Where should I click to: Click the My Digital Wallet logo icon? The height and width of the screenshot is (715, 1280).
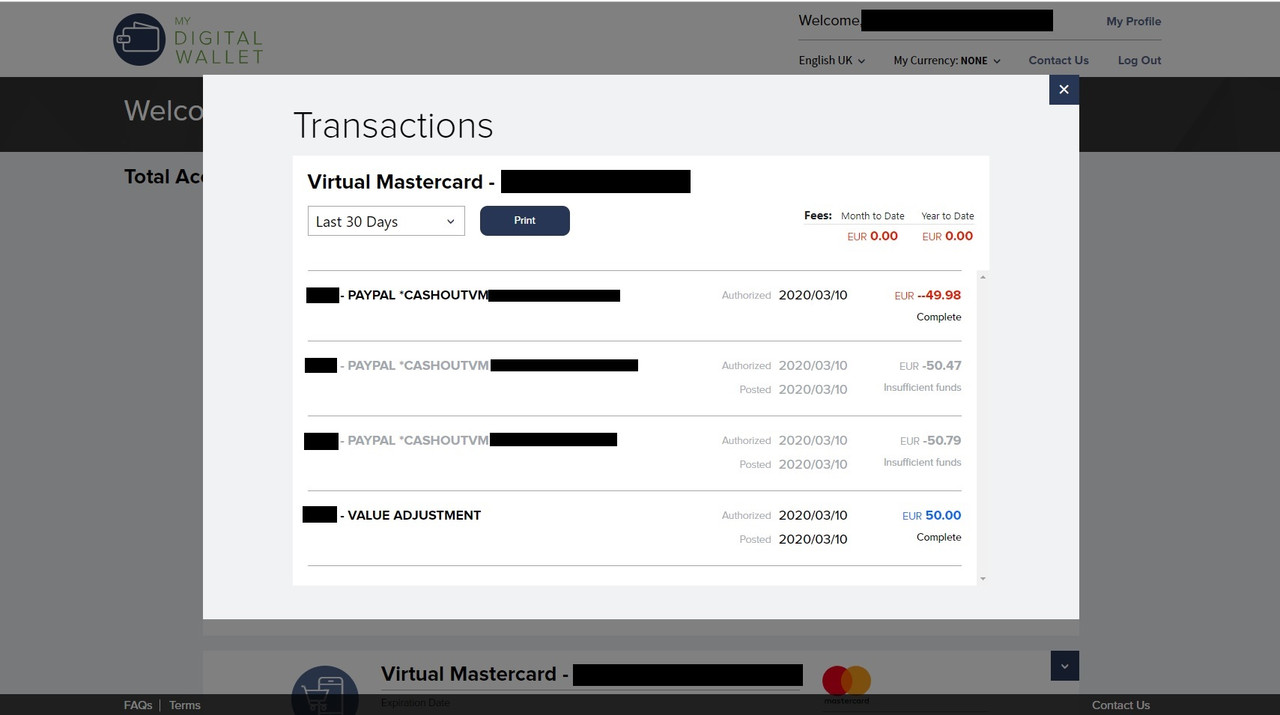pyautogui.click(x=139, y=40)
